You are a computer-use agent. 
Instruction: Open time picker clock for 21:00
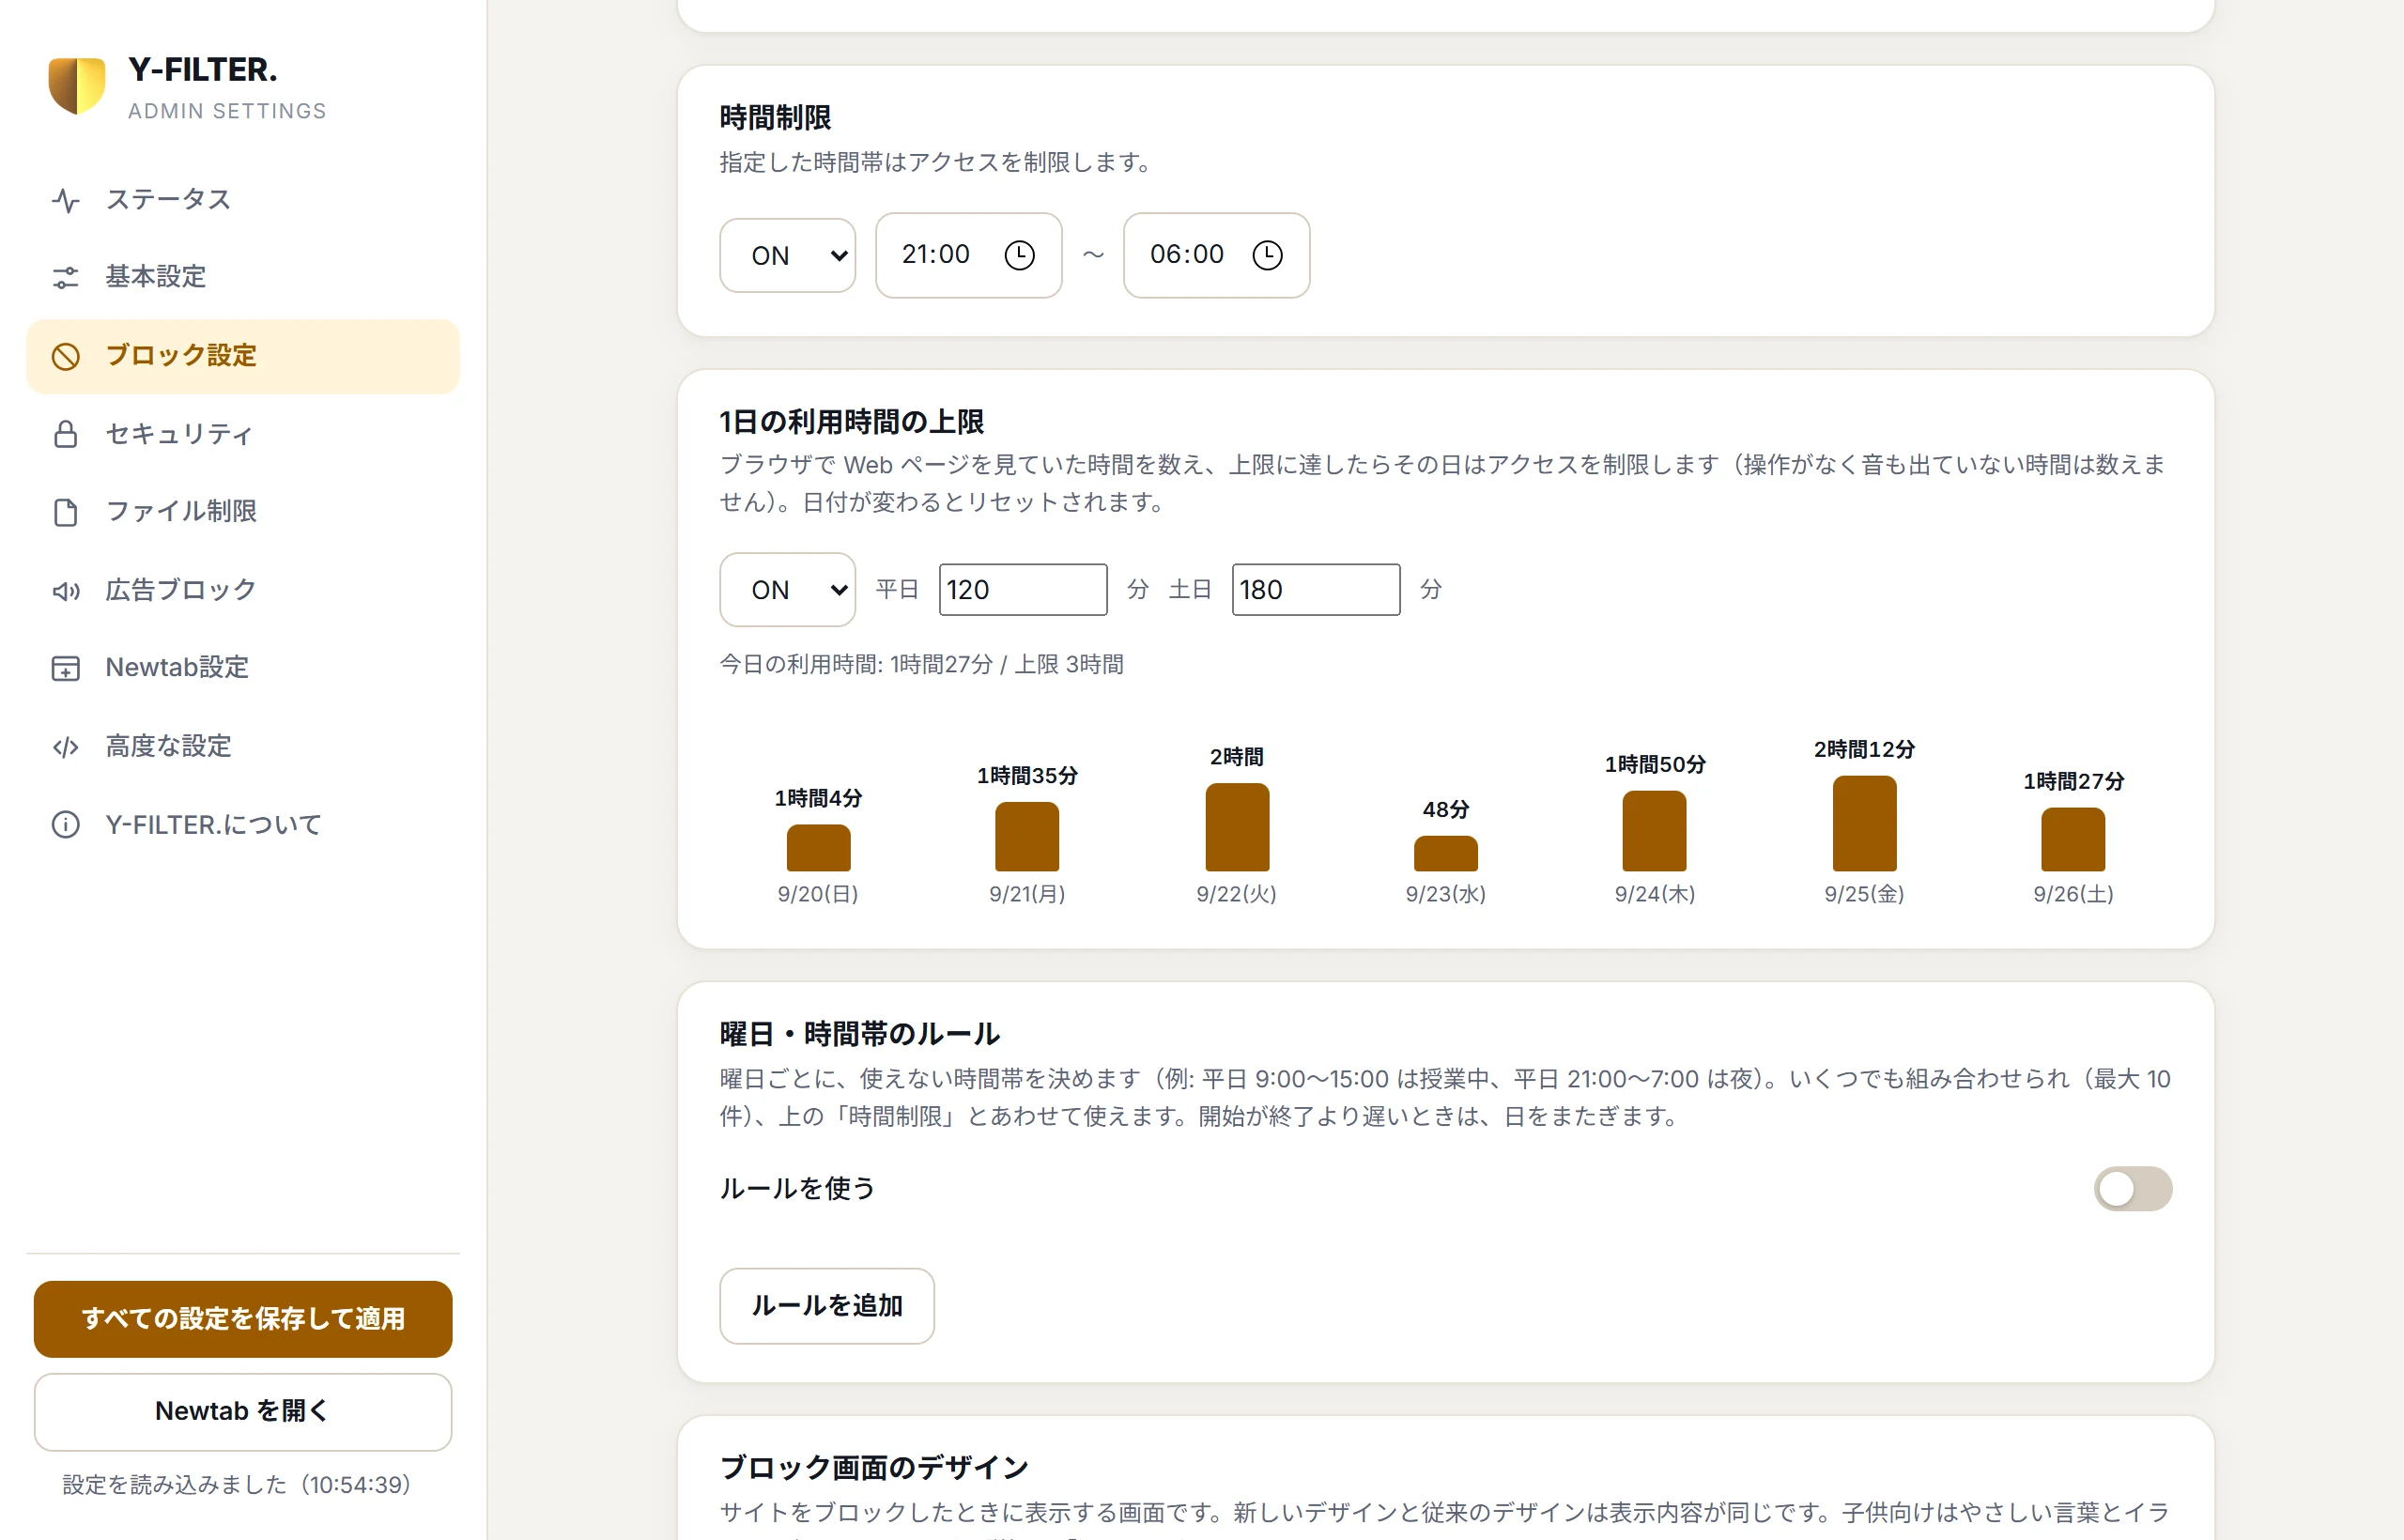tap(1019, 255)
